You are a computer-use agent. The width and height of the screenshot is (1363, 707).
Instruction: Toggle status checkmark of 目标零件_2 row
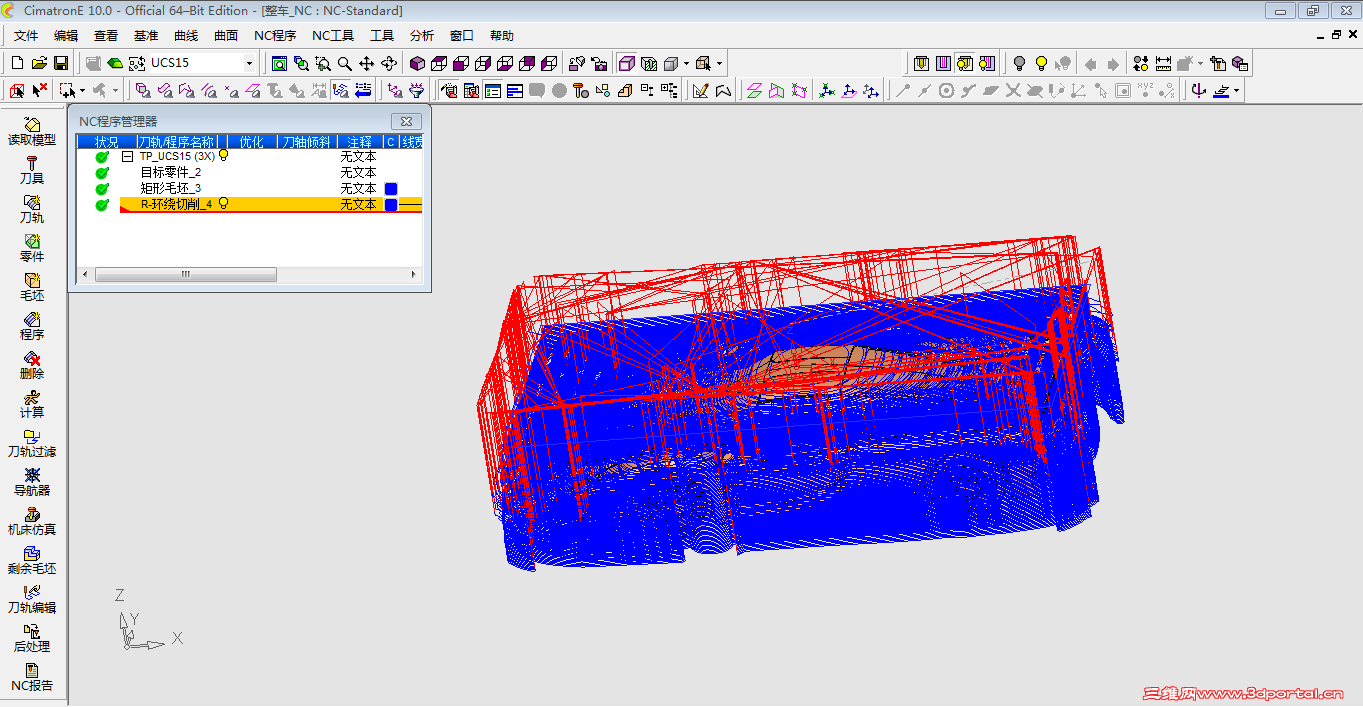(x=102, y=172)
